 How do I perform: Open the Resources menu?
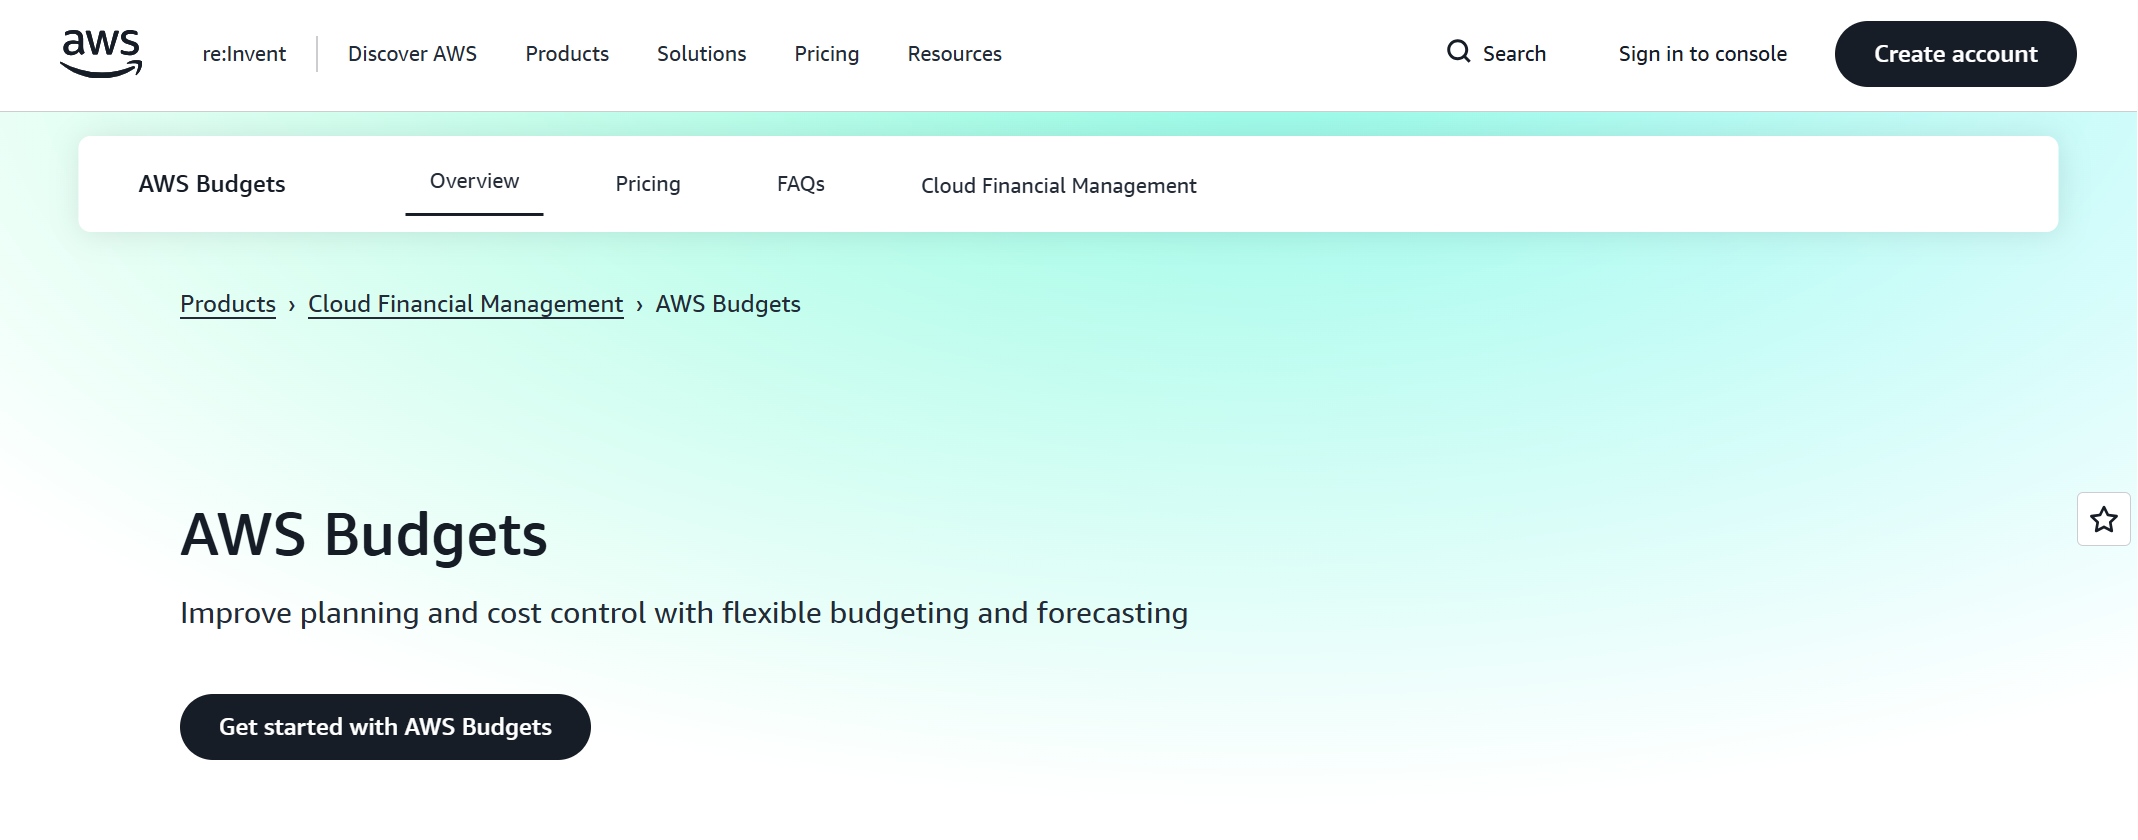coord(954,54)
